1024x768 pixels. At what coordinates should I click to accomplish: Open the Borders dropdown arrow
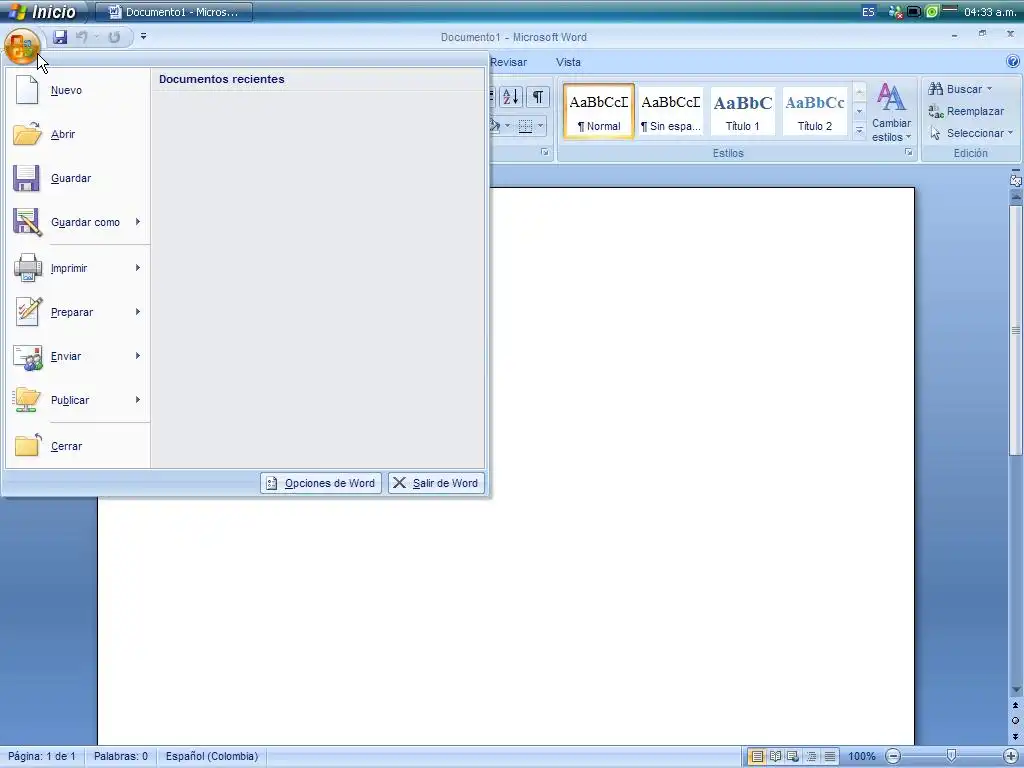coord(541,125)
